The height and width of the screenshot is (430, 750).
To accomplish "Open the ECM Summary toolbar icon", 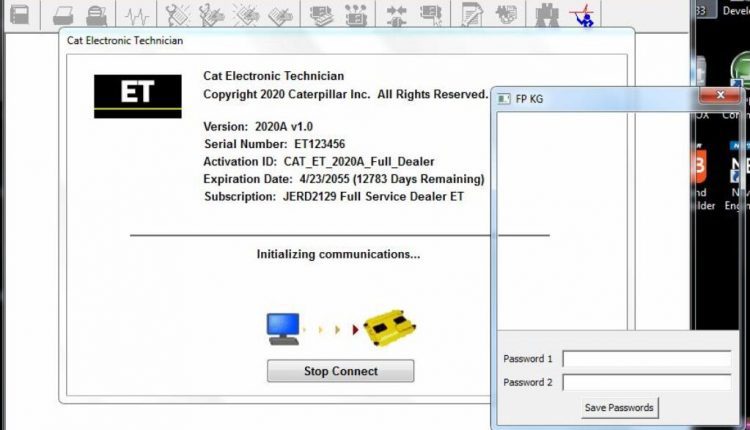I will (x=321, y=15).
